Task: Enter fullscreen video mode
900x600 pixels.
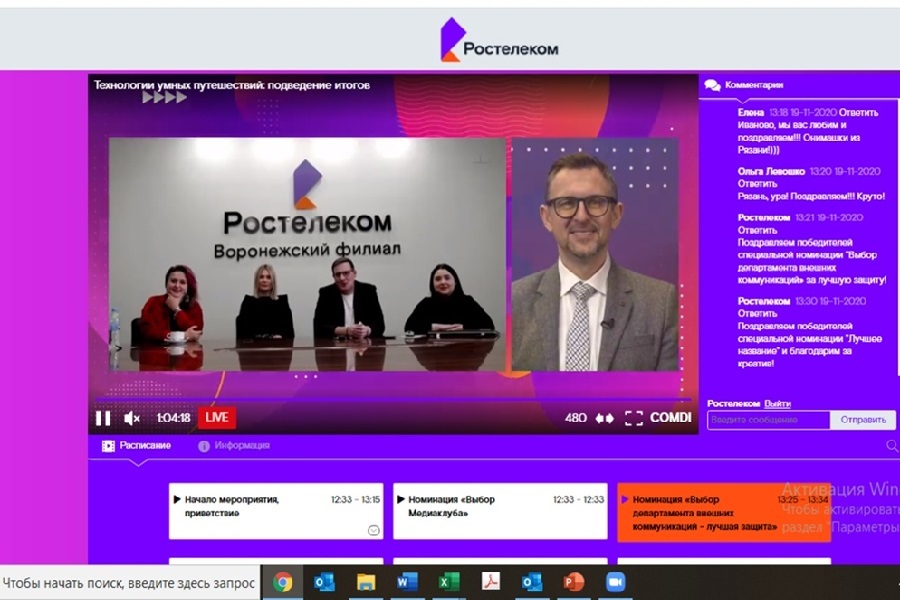Action: [634, 418]
